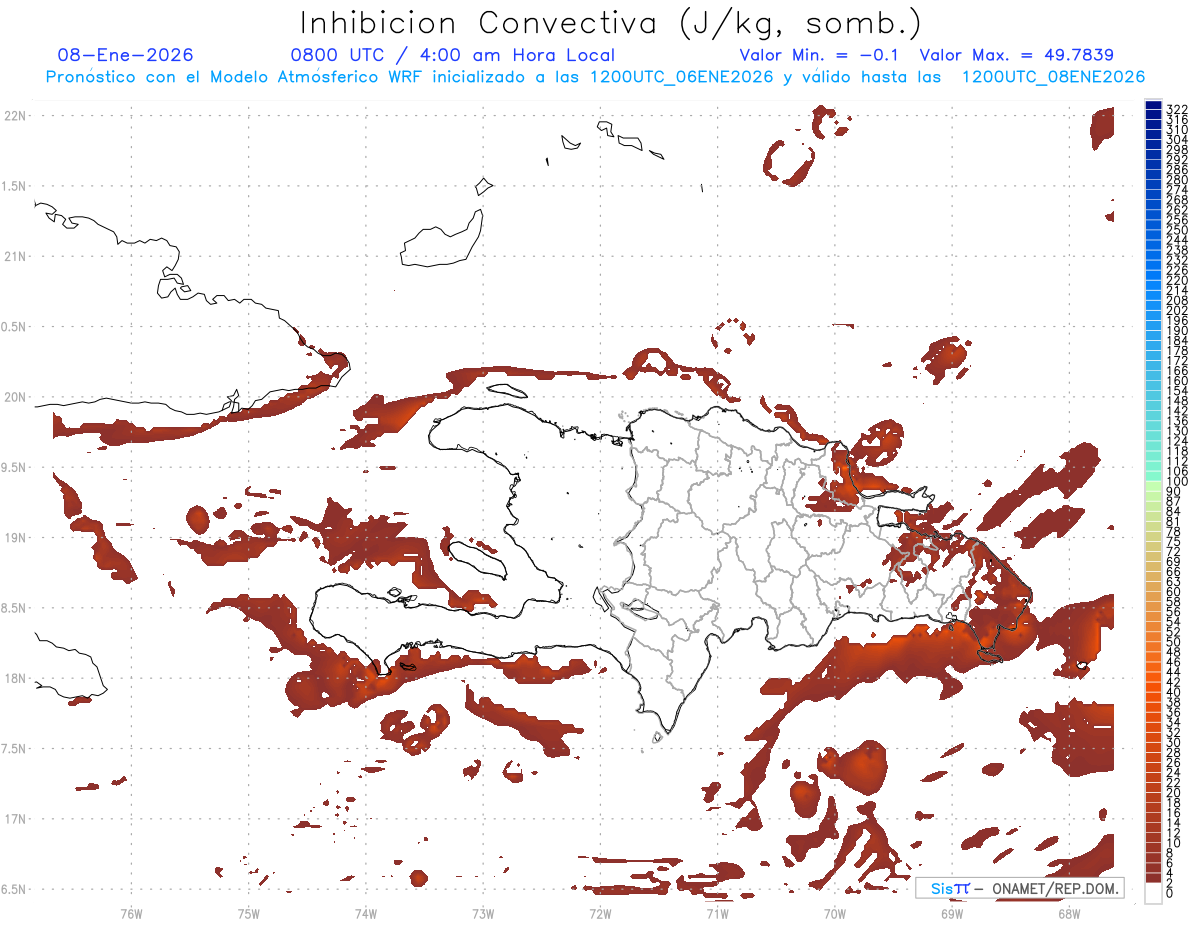Click the colorbar value label '178'
Screen dimensions: 1200x927
1176,351
